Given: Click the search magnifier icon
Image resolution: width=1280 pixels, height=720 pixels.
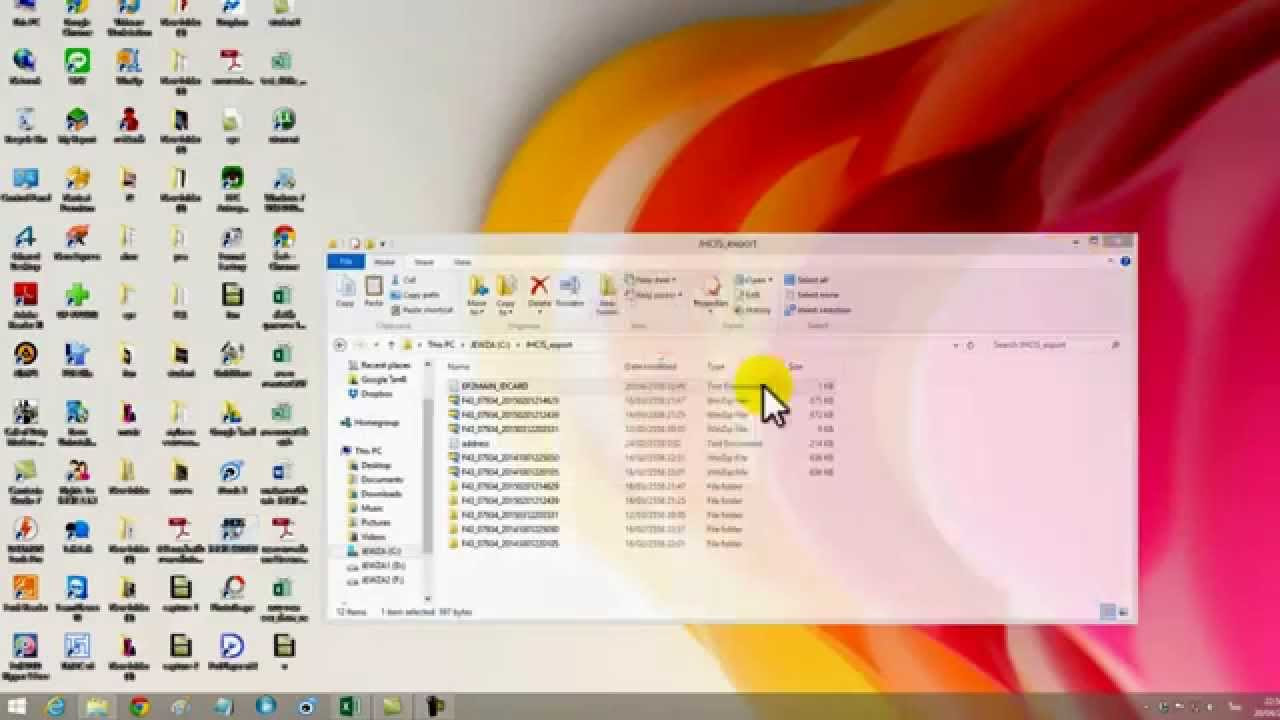Looking at the screenshot, I should pos(1116,345).
